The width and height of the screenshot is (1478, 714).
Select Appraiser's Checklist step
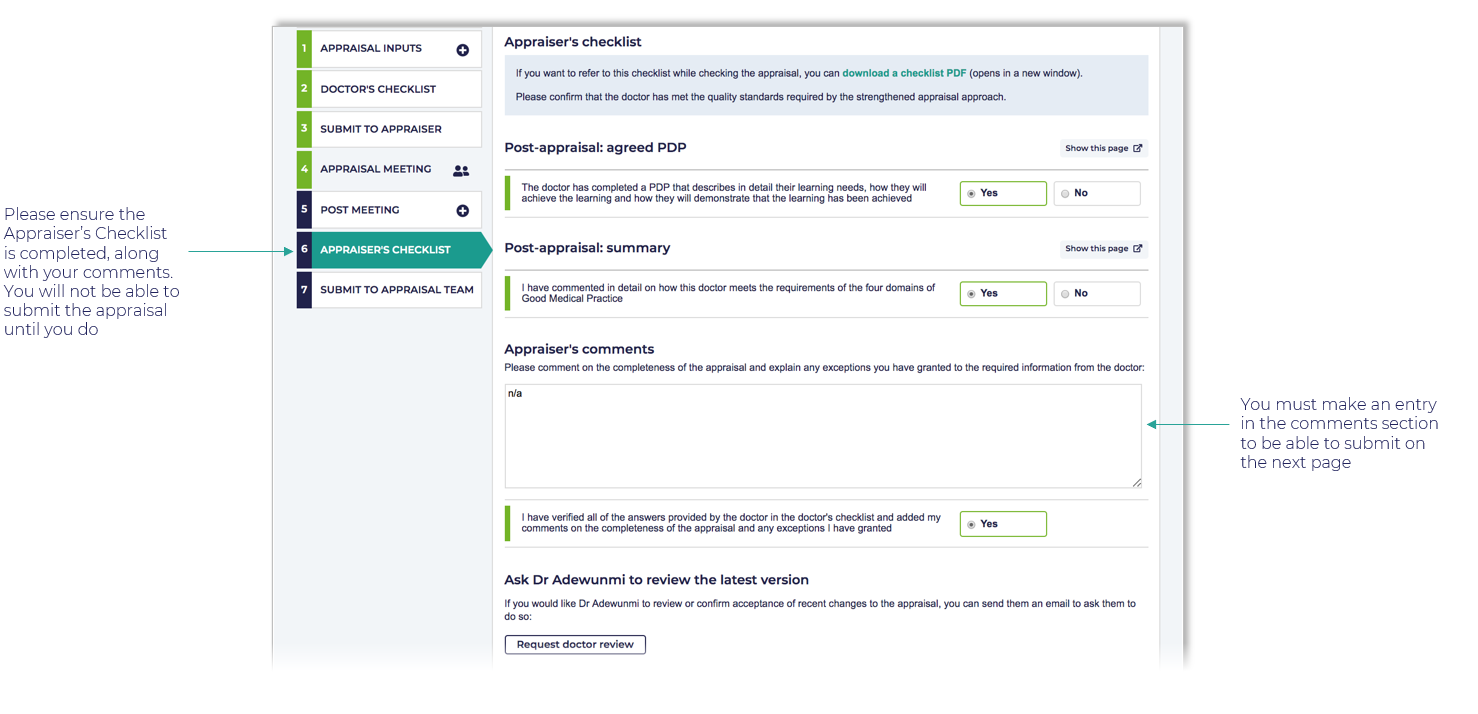(385, 250)
